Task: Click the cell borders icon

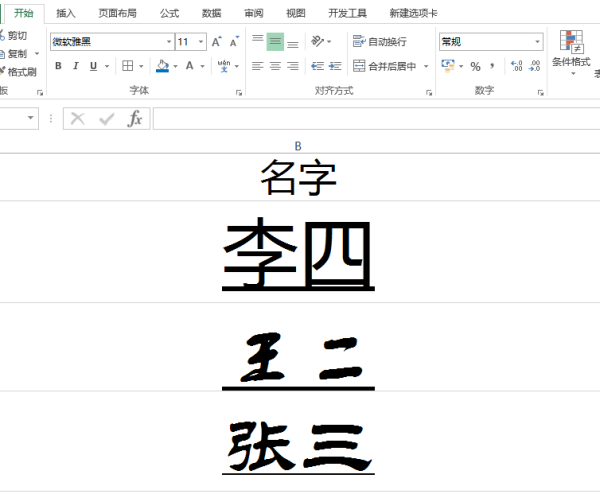Action: coord(127,66)
